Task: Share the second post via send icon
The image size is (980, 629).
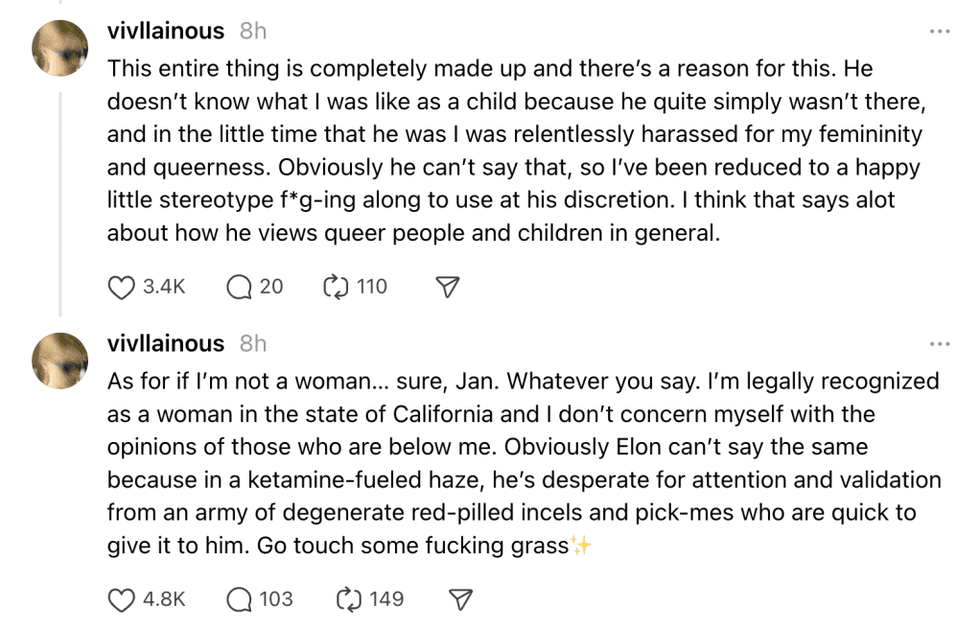Action: (x=460, y=599)
